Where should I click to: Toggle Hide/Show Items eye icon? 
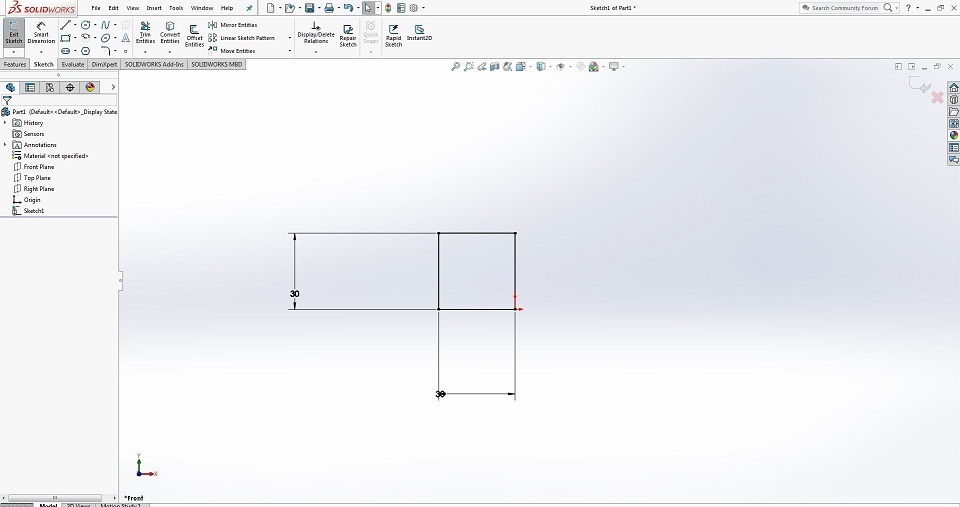560,67
